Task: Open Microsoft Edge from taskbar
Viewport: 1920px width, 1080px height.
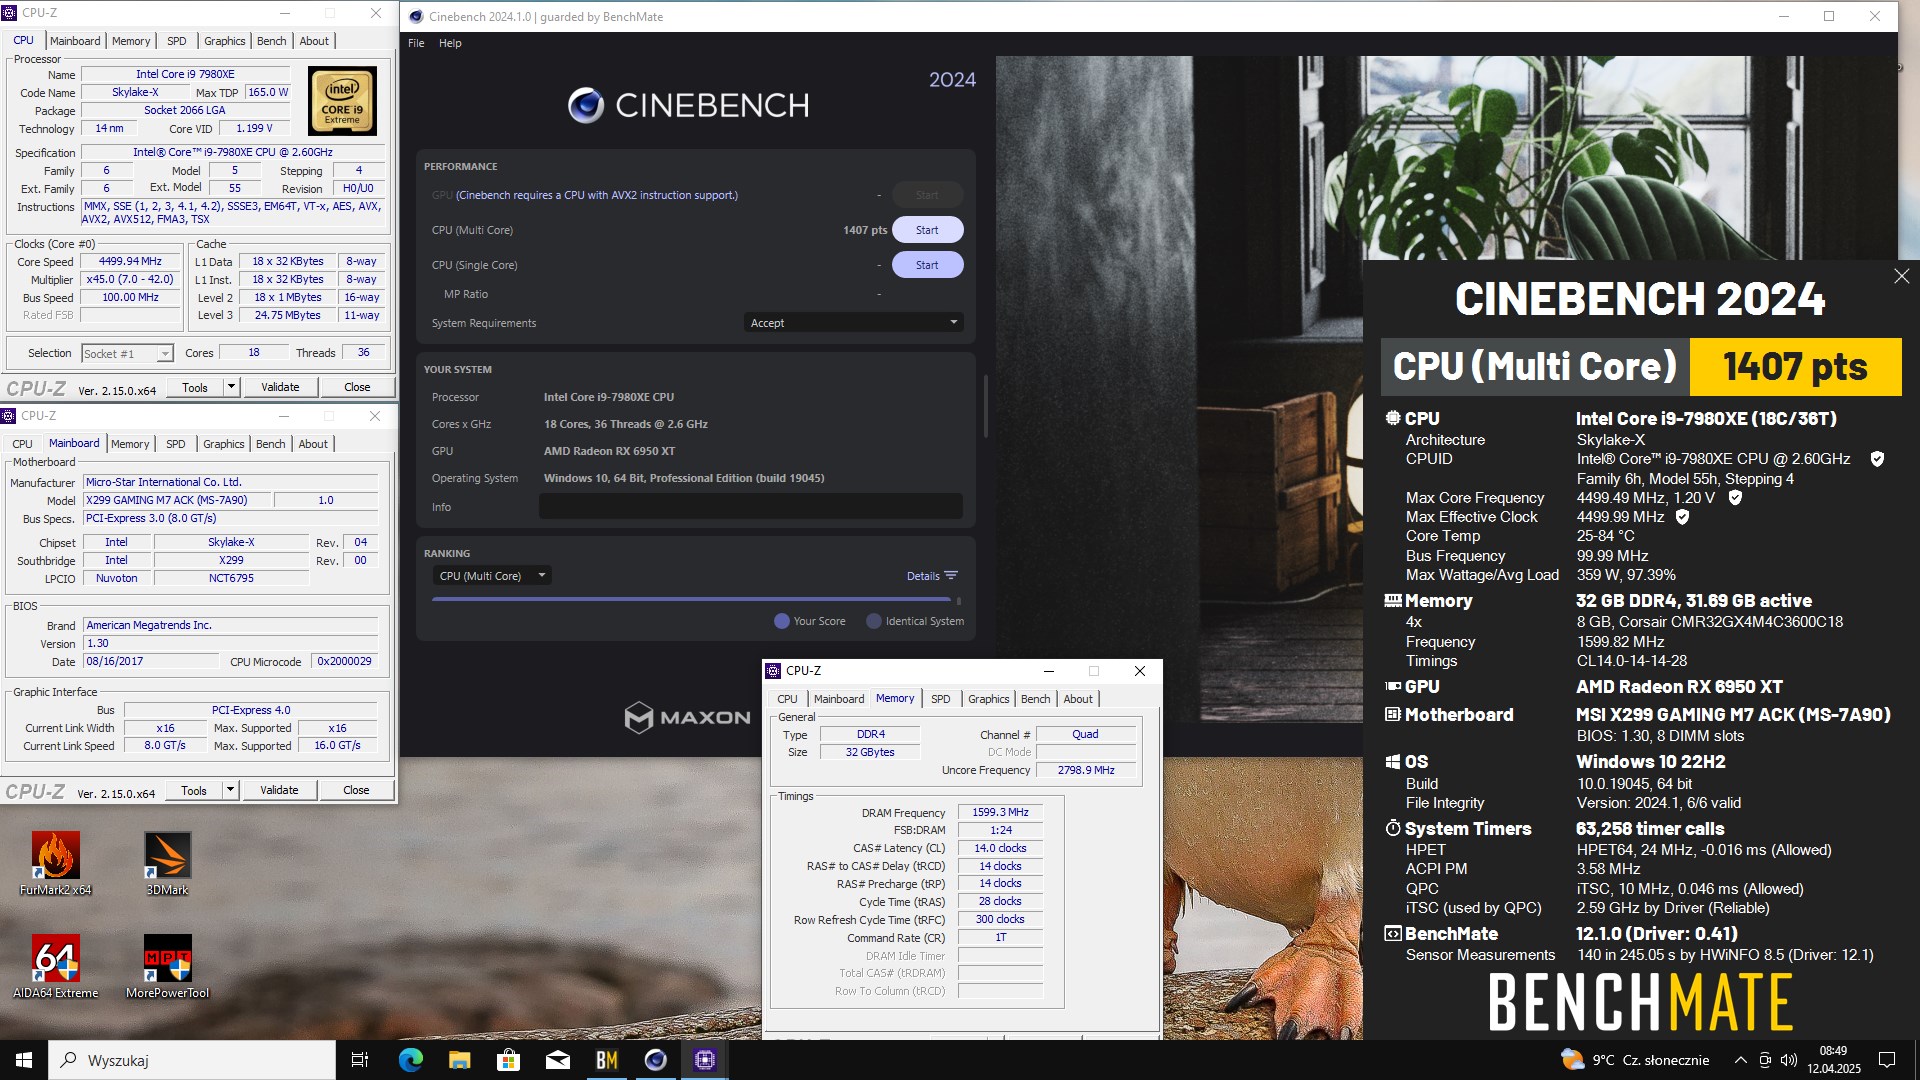Action: point(410,1060)
